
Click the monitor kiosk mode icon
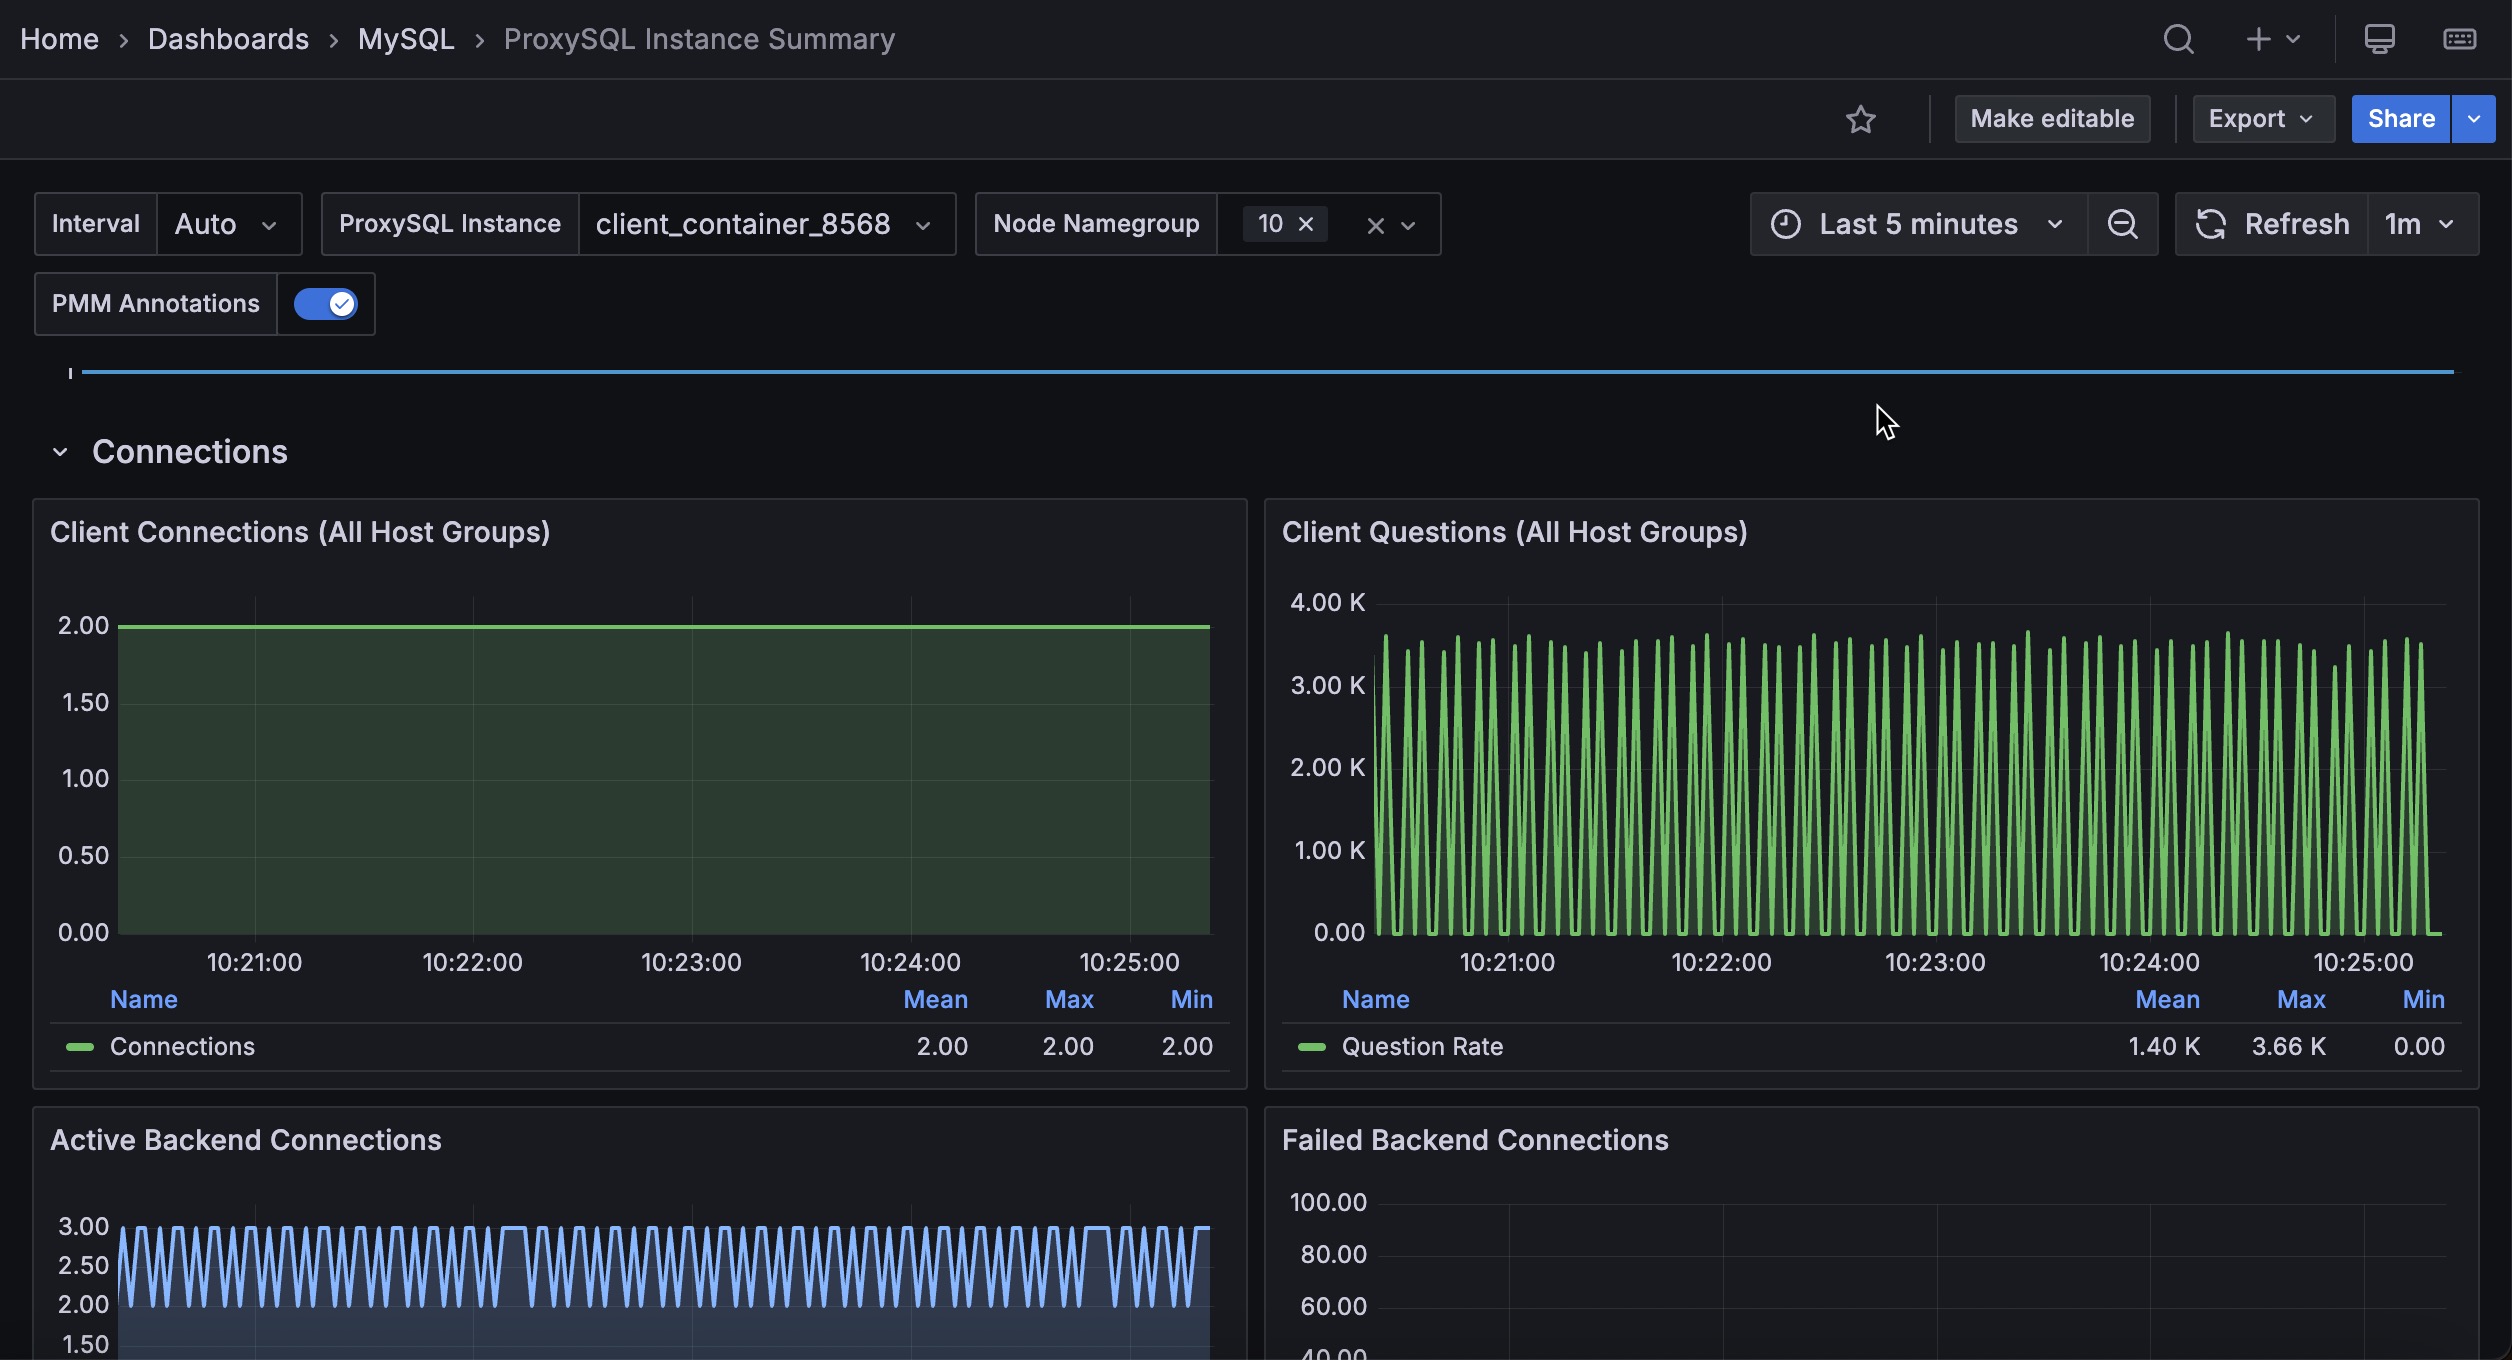[x=2379, y=39]
